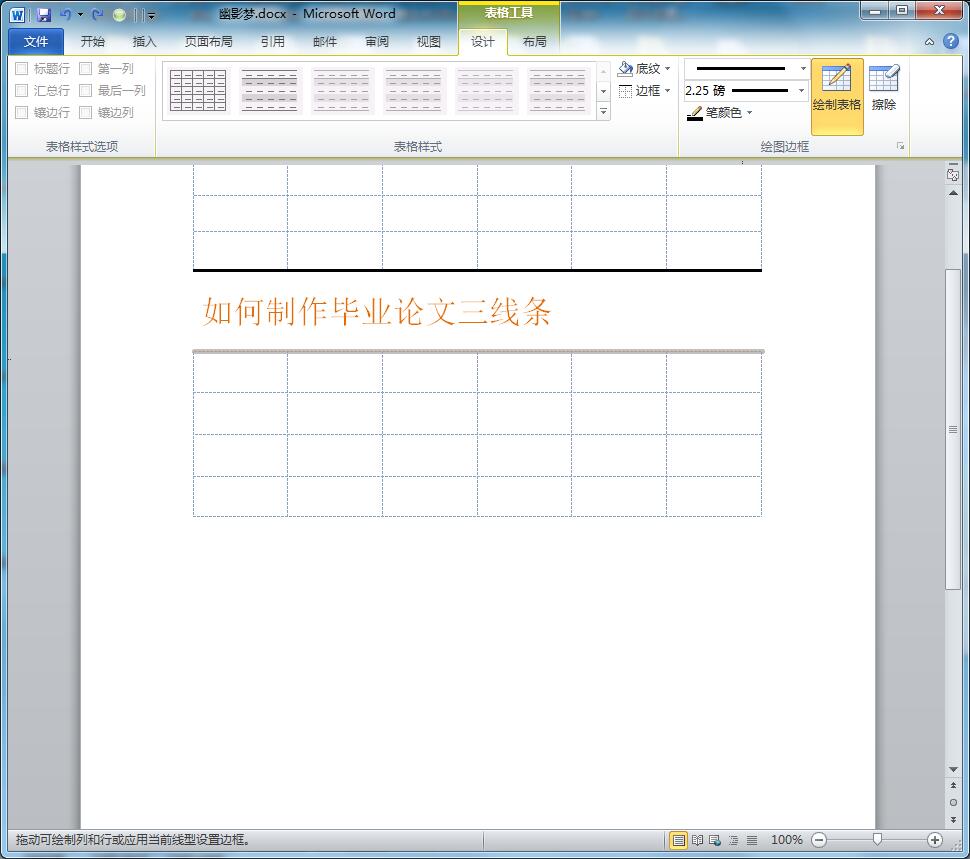The width and height of the screenshot is (970, 859).
Task: Enable the First Column (第一列) checkbox
Action: [86, 68]
